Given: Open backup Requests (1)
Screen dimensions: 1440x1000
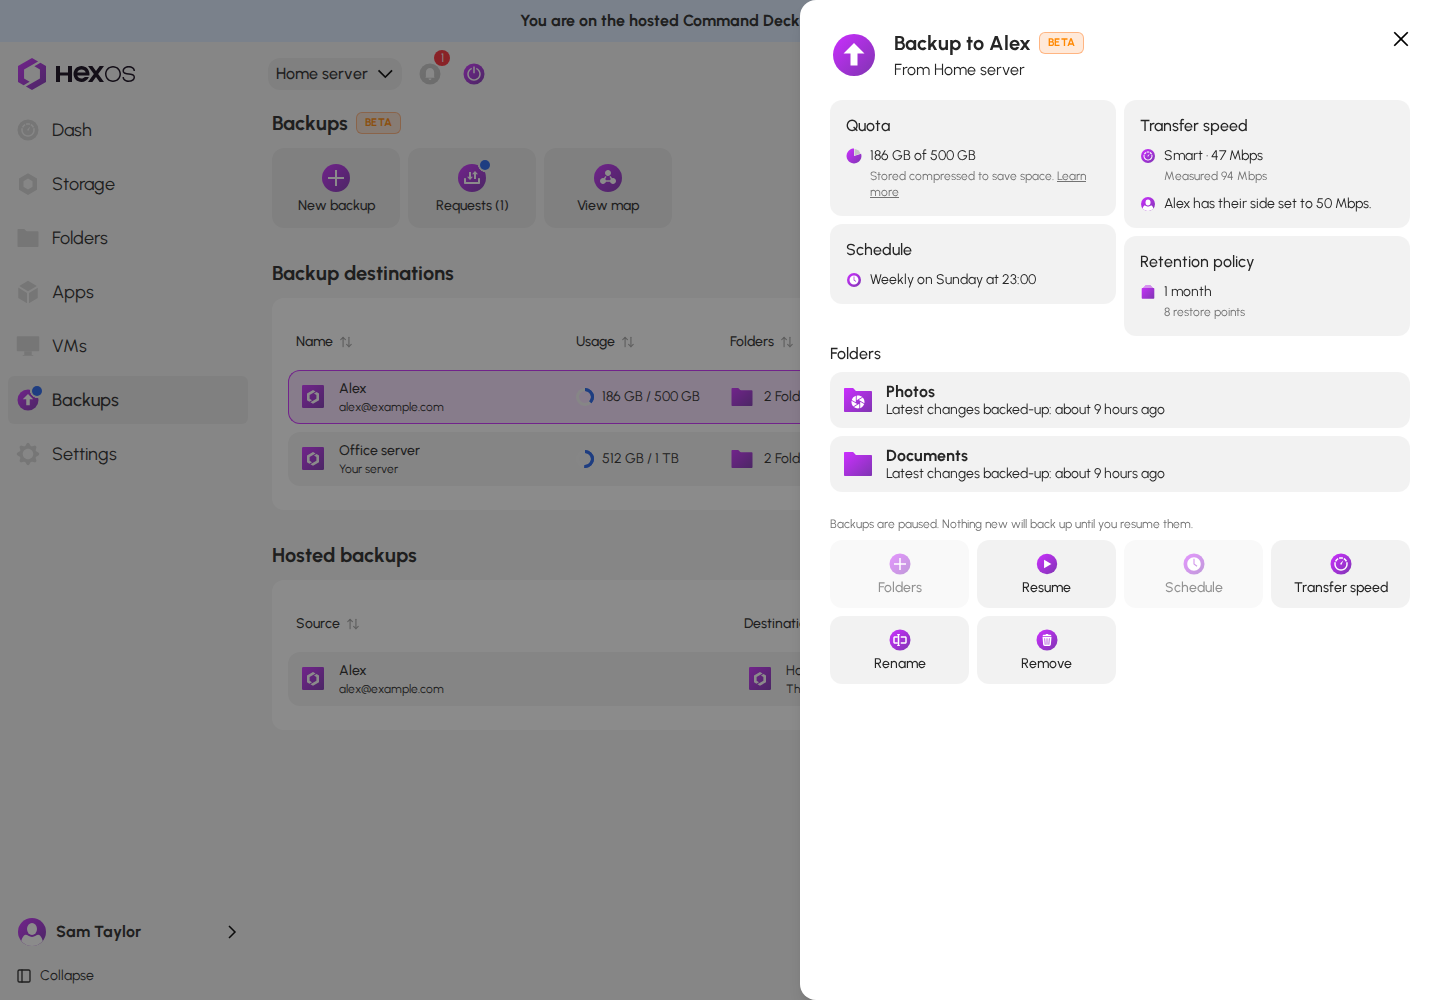Looking at the screenshot, I should [472, 188].
